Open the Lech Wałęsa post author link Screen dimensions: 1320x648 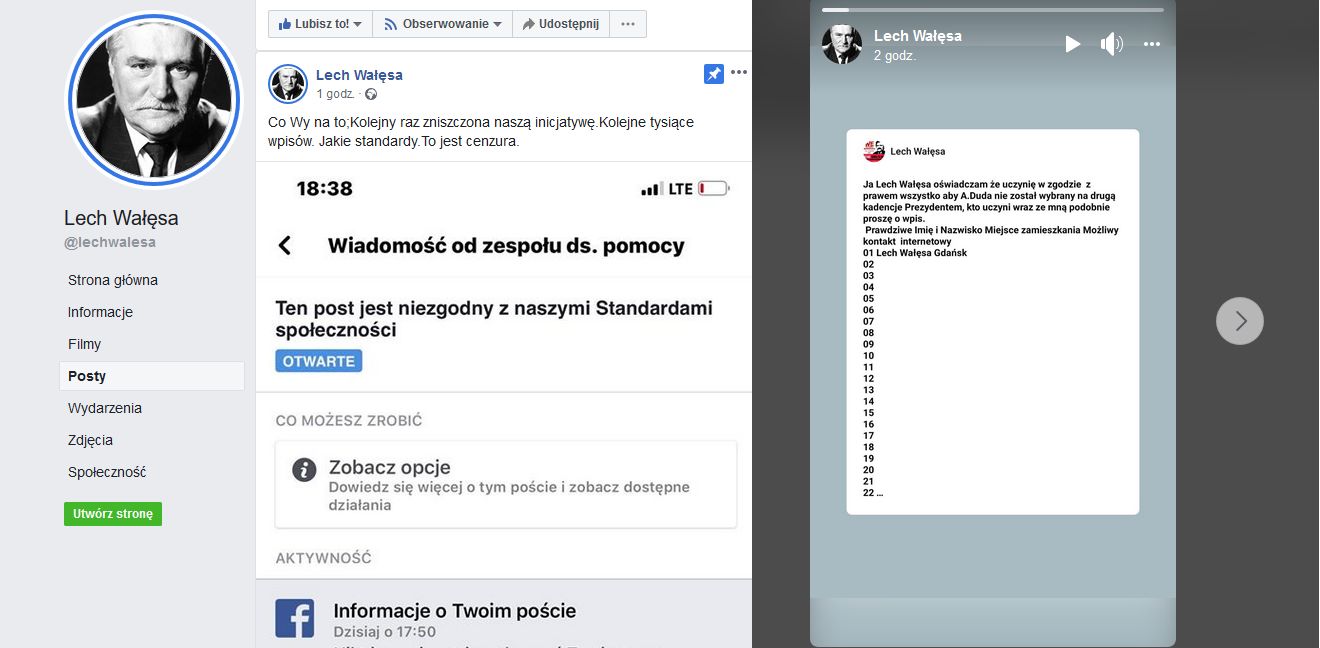coord(359,75)
